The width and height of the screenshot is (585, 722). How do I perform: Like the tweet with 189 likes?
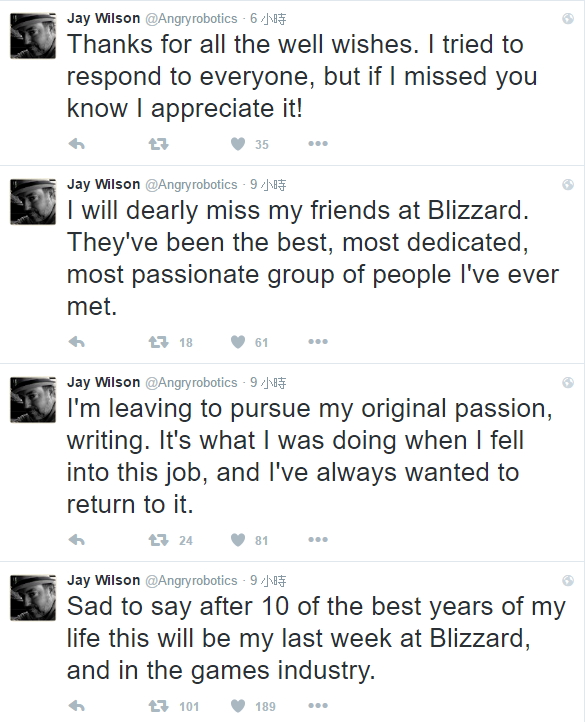point(238,706)
